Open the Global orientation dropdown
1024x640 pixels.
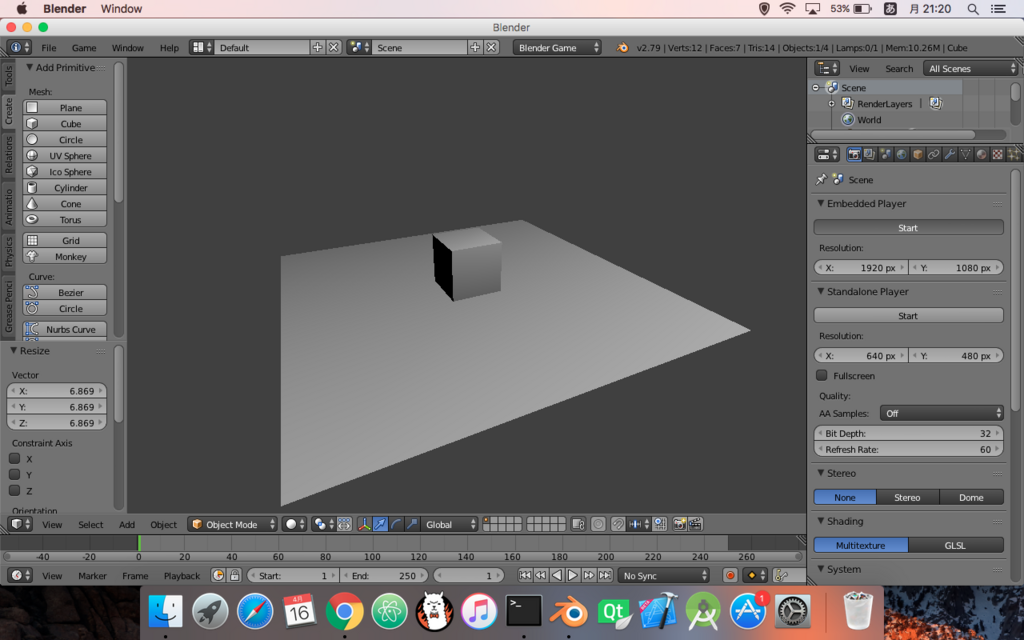pos(449,524)
